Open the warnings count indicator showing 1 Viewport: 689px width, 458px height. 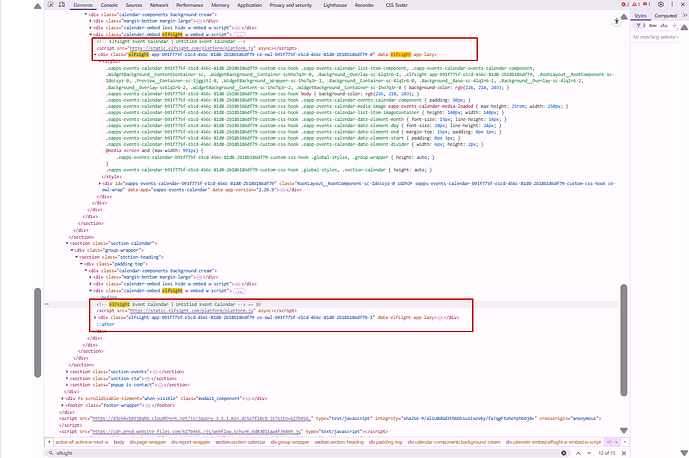tap(636, 4)
